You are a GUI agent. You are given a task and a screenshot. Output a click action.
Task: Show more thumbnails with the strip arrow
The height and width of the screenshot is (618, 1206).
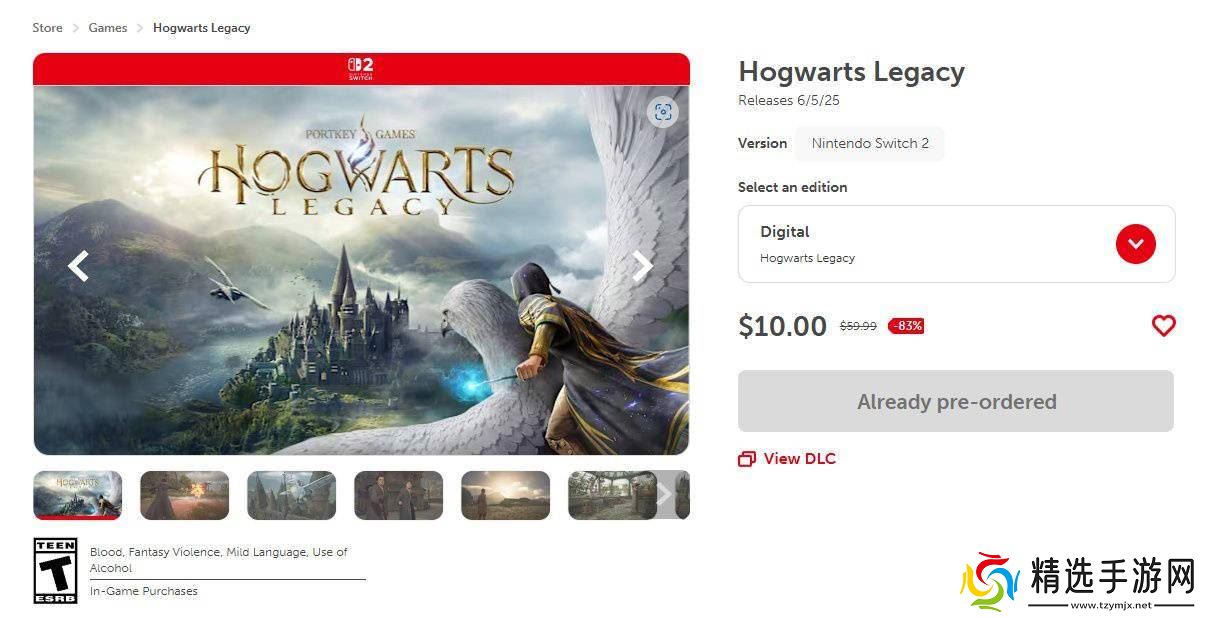click(663, 494)
